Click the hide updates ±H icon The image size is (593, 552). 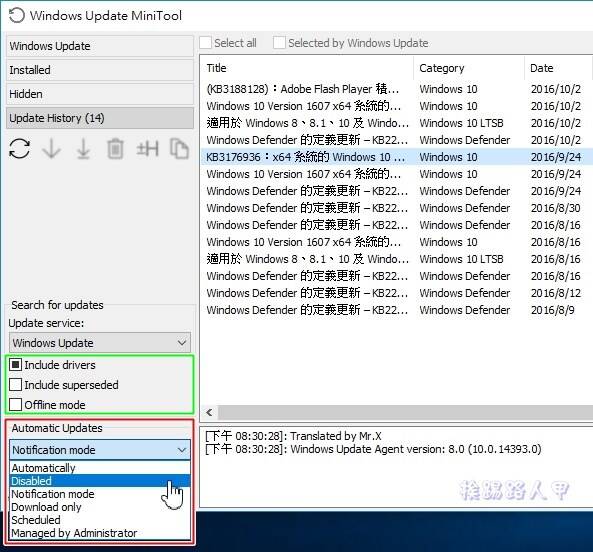[x=147, y=149]
